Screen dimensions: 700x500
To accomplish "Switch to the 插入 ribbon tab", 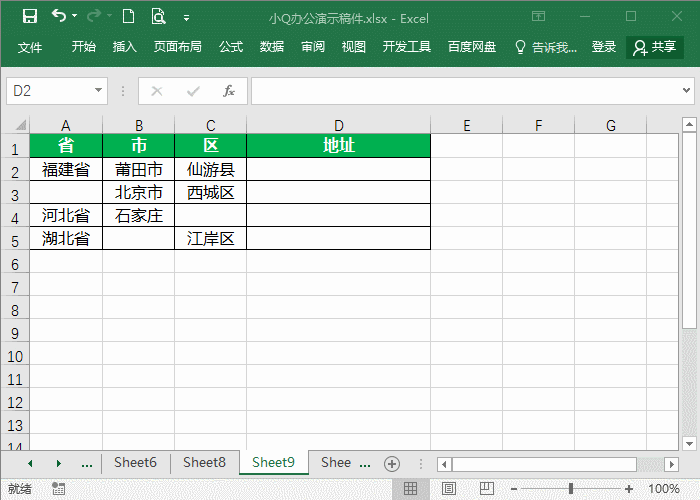I will 125,46.
